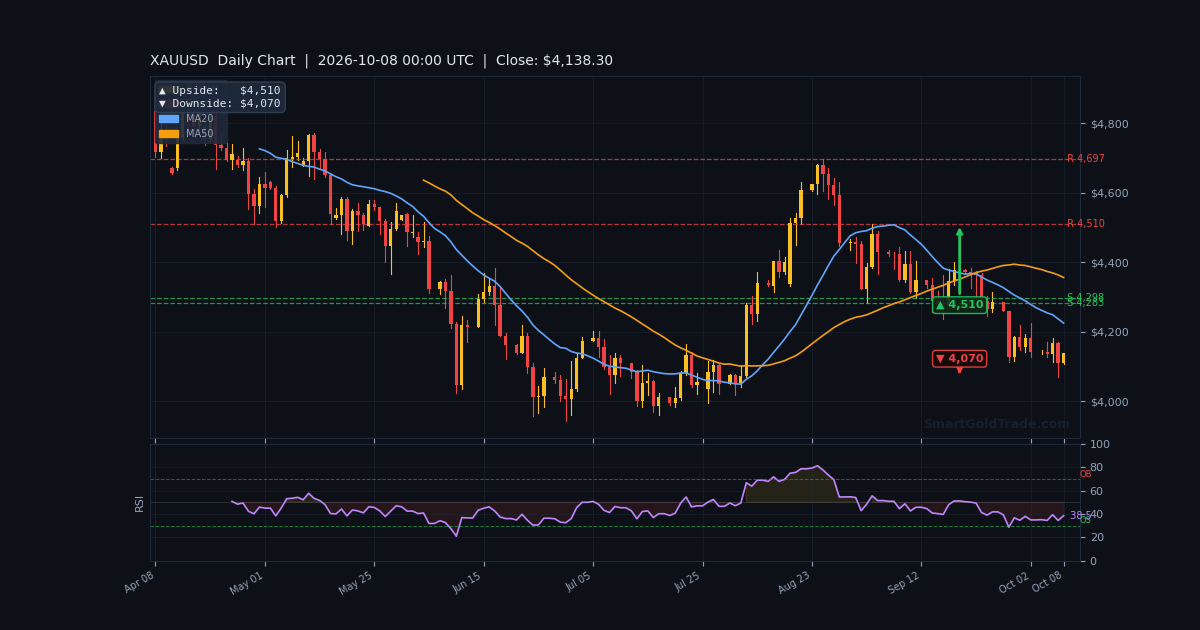The image size is (1200, 630).
Task: Click the Jul 05 date axis label
Action: point(577,584)
